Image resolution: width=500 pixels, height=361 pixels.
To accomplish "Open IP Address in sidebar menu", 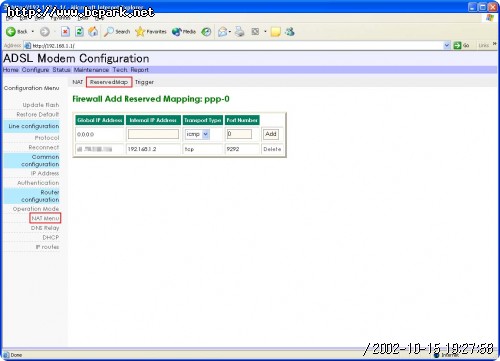I will (x=45, y=173).
